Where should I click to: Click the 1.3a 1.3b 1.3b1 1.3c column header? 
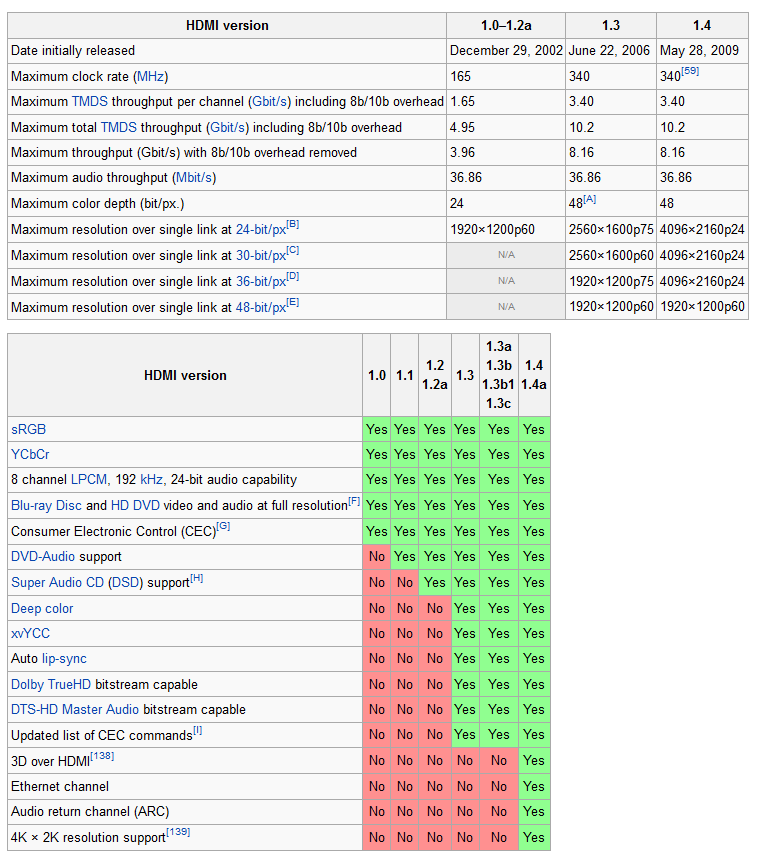(499, 375)
